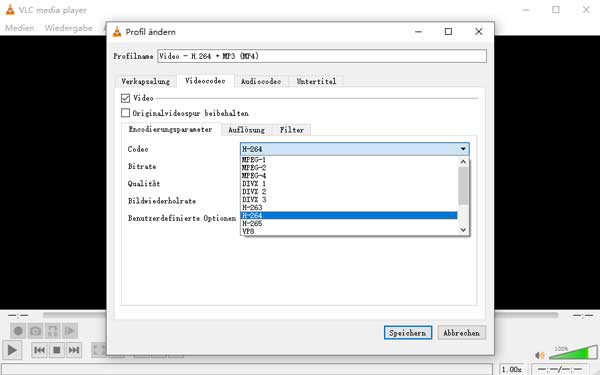Click the Abbrechen button
600x375 pixels.
(461, 333)
